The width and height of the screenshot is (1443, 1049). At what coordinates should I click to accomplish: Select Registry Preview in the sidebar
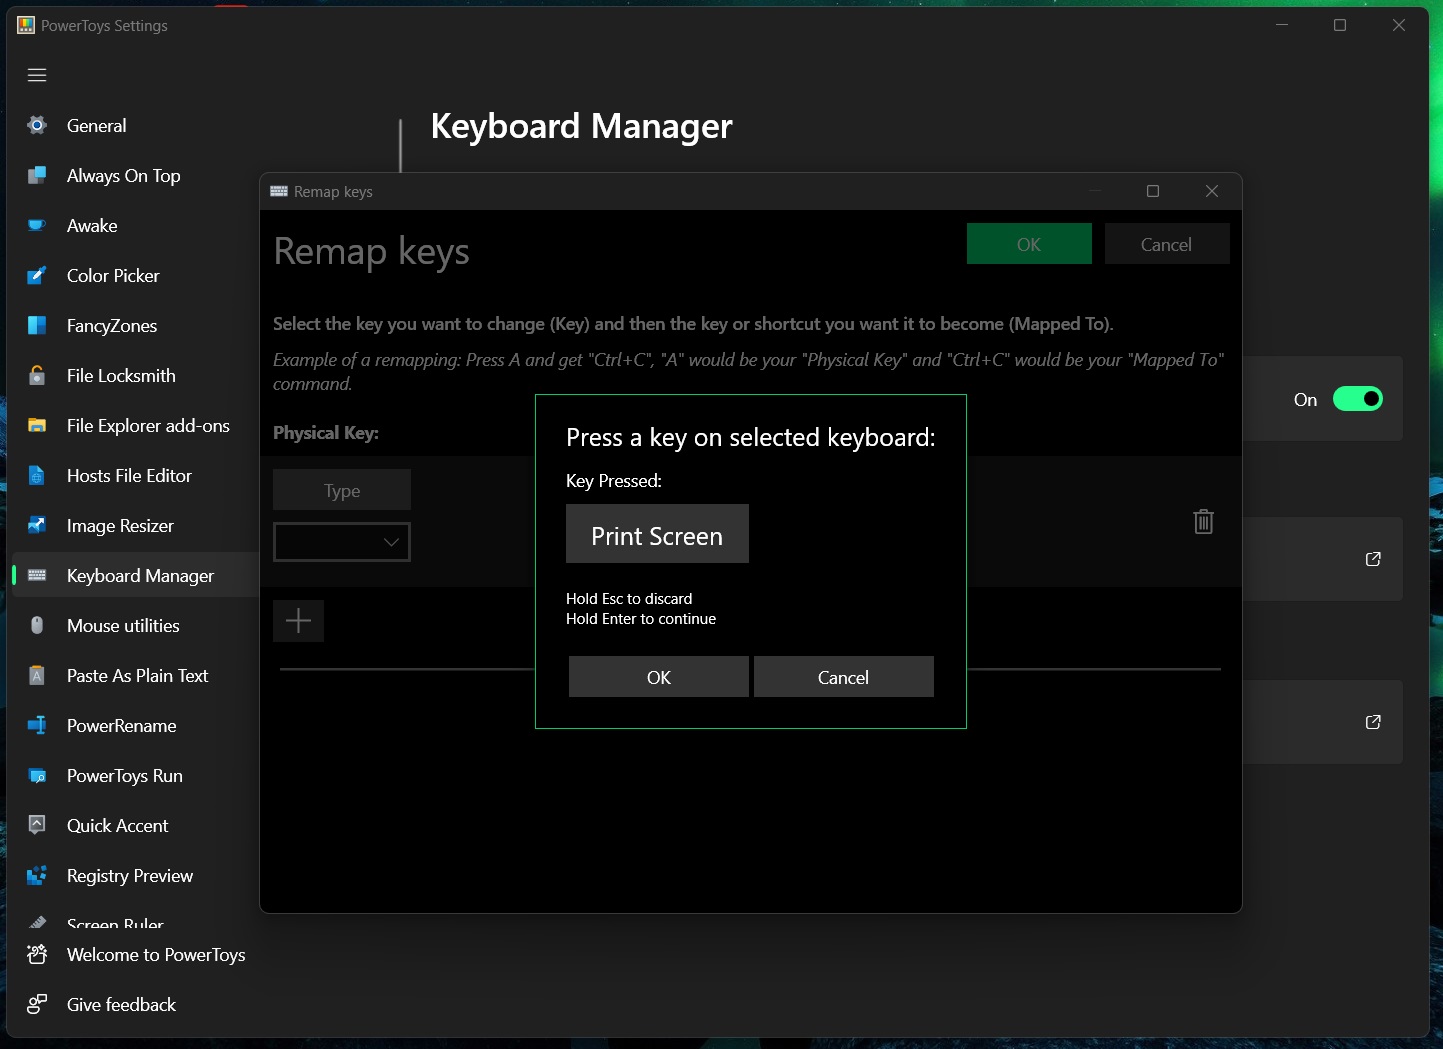click(x=37, y=875)
